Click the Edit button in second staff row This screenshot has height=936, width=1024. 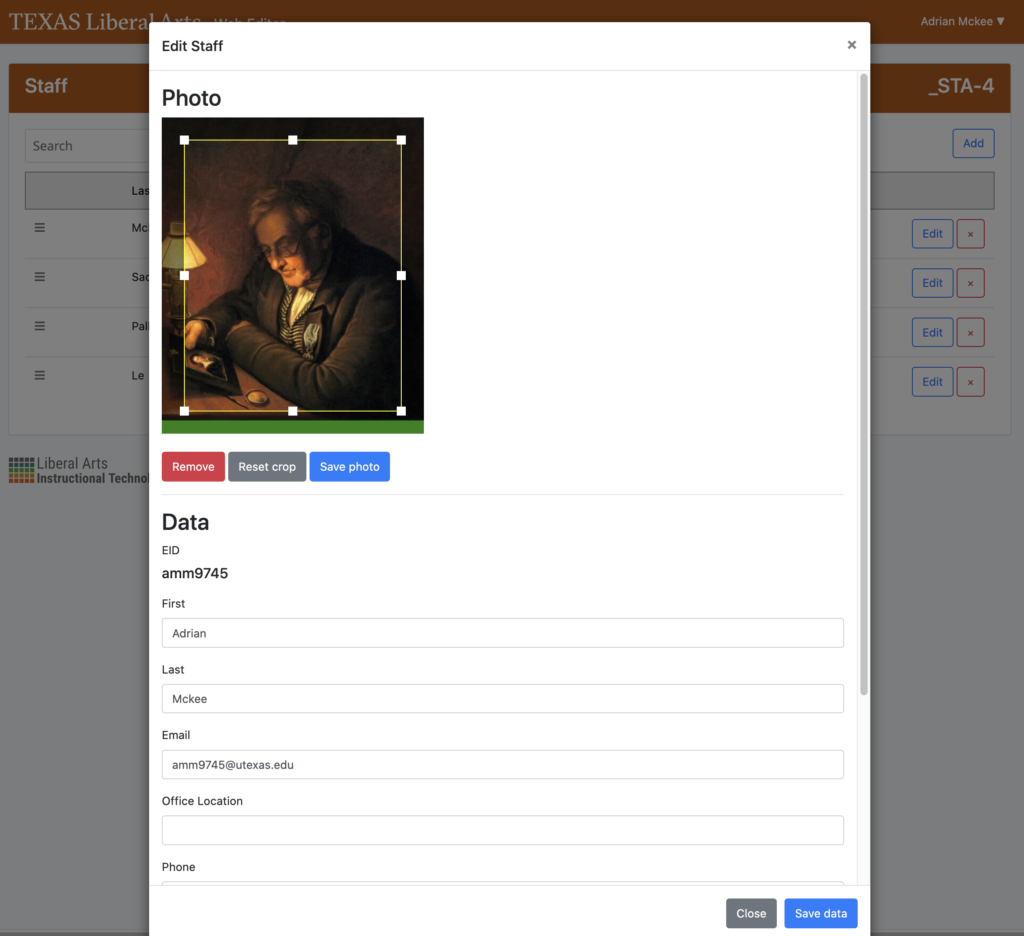pyautogui.click(x=932, y=283)
